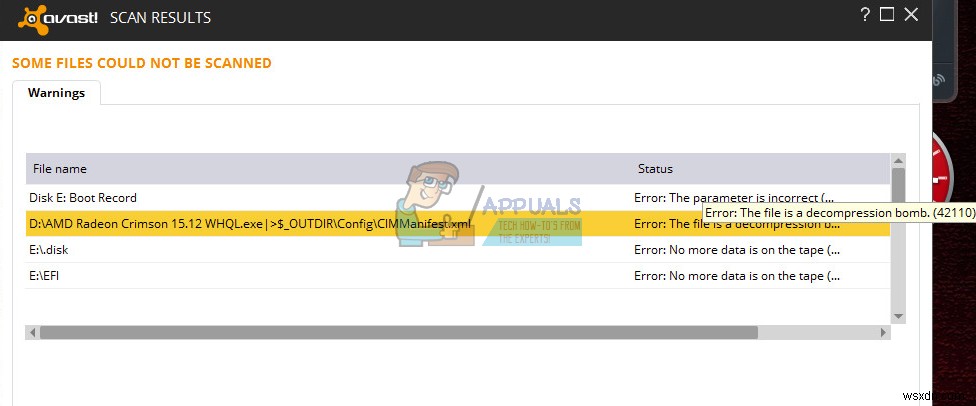Maximize the Scan Results window

tap(887, 15)
